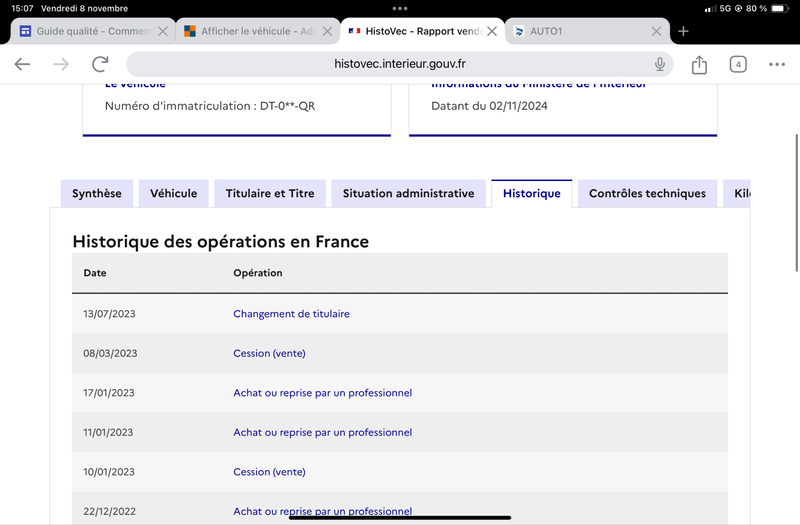Screen dimensions: 800x525
Task: Close the Afficher le véhicule tab
Action: pos(328,32)
